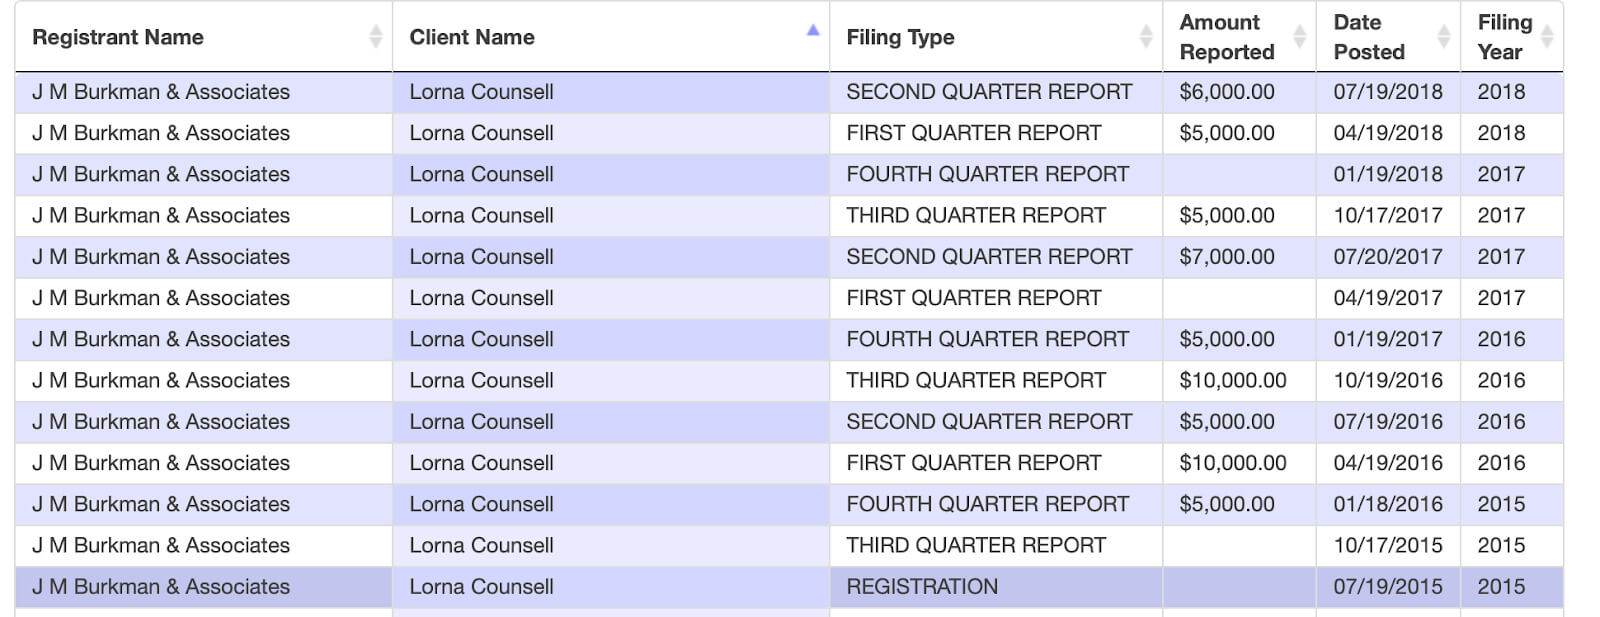Toggle the Amount Reported sort arrows
1600x617 pixels.
(1299, 37)
